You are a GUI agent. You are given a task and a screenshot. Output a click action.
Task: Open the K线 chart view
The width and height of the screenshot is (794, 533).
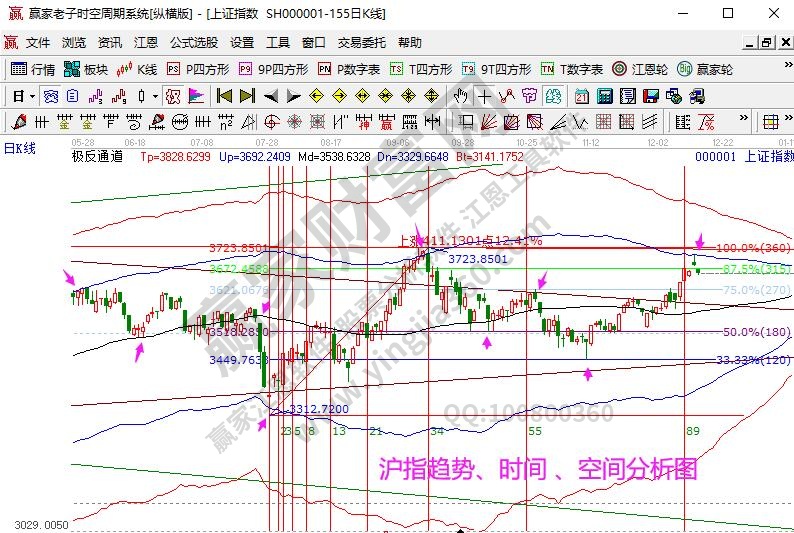[137, 69]
